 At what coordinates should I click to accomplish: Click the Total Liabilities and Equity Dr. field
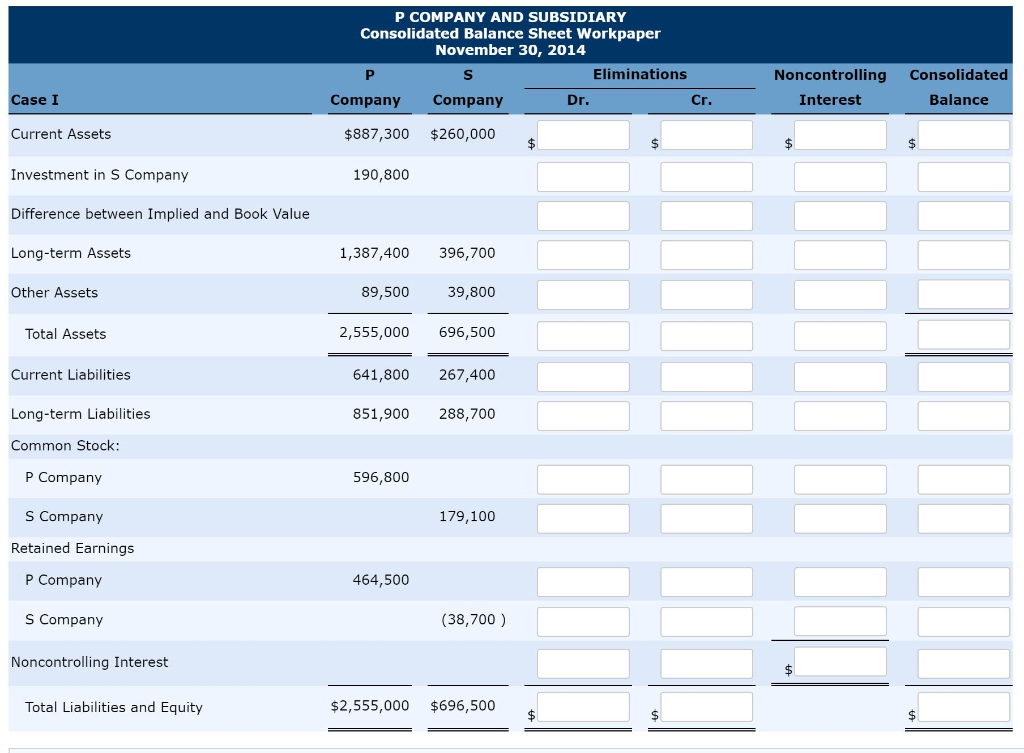tap(583, 706)
